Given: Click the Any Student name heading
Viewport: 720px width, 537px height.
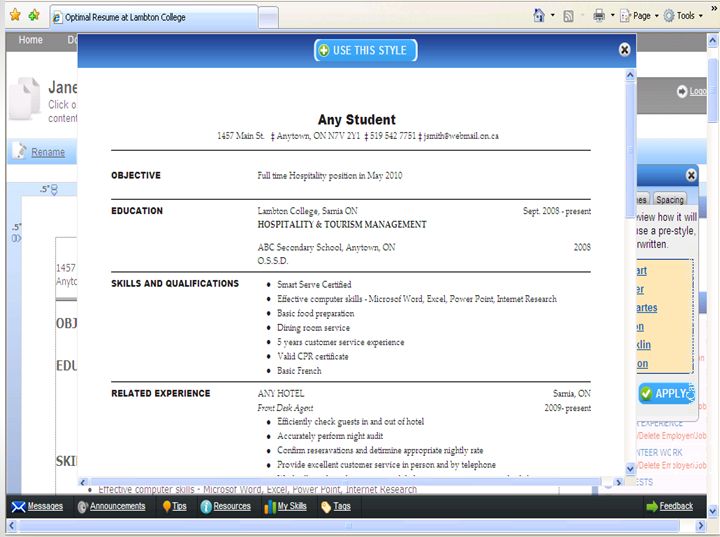Looking at the screenshot, I should 357,120.
